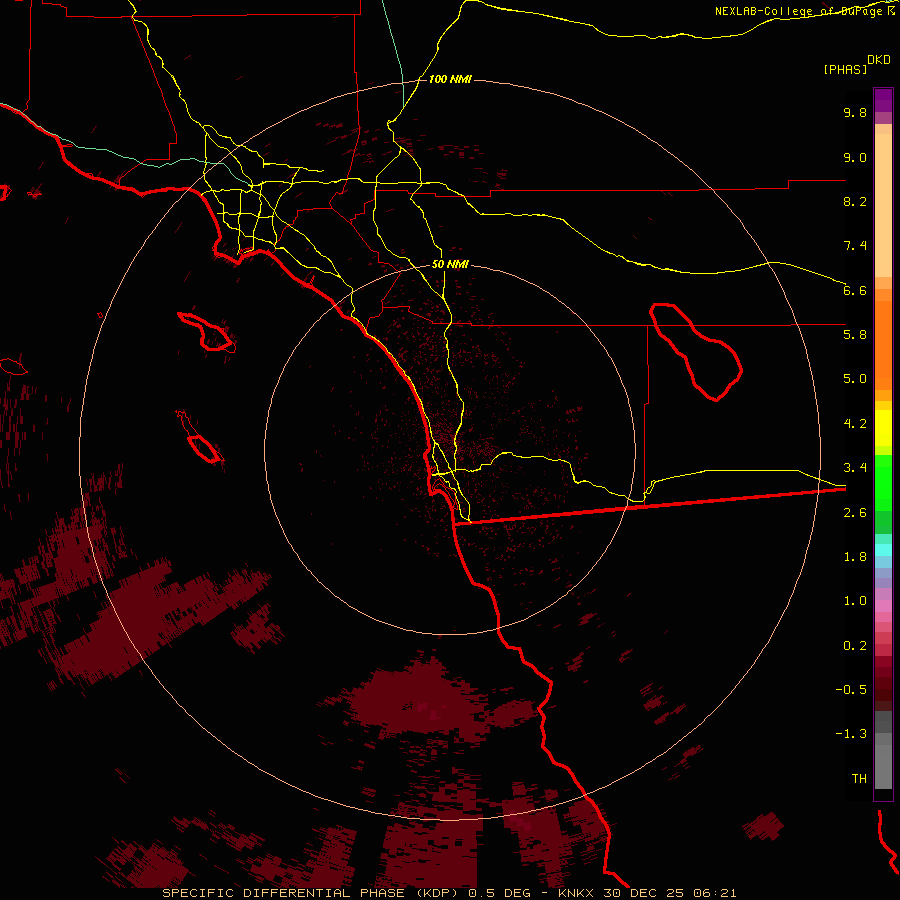The image size is (900, 900).
Task: Click the [PHAS] units label
Action: point(845,69)
